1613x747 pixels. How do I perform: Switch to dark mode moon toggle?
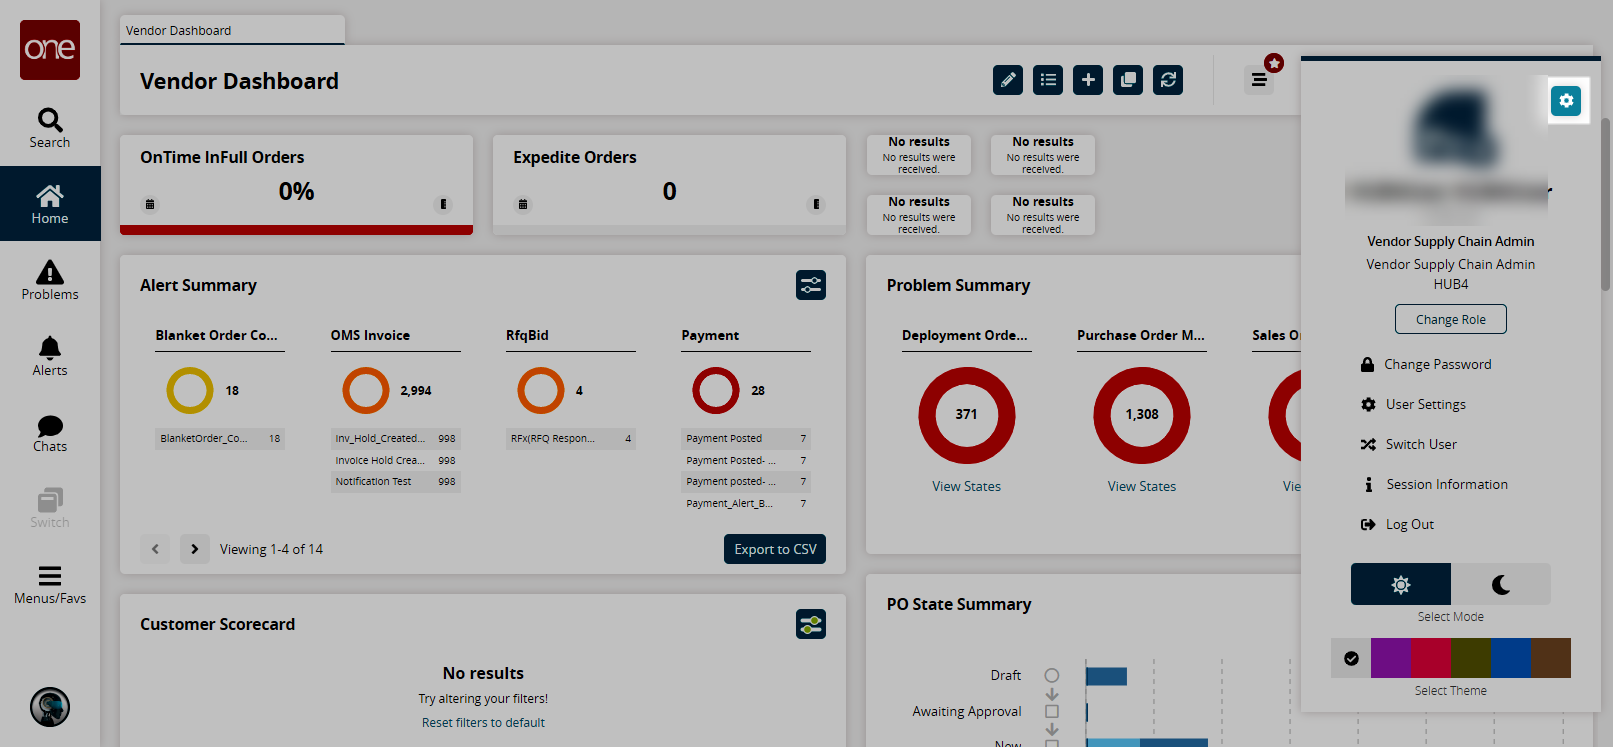click(x=1501, y=584)
